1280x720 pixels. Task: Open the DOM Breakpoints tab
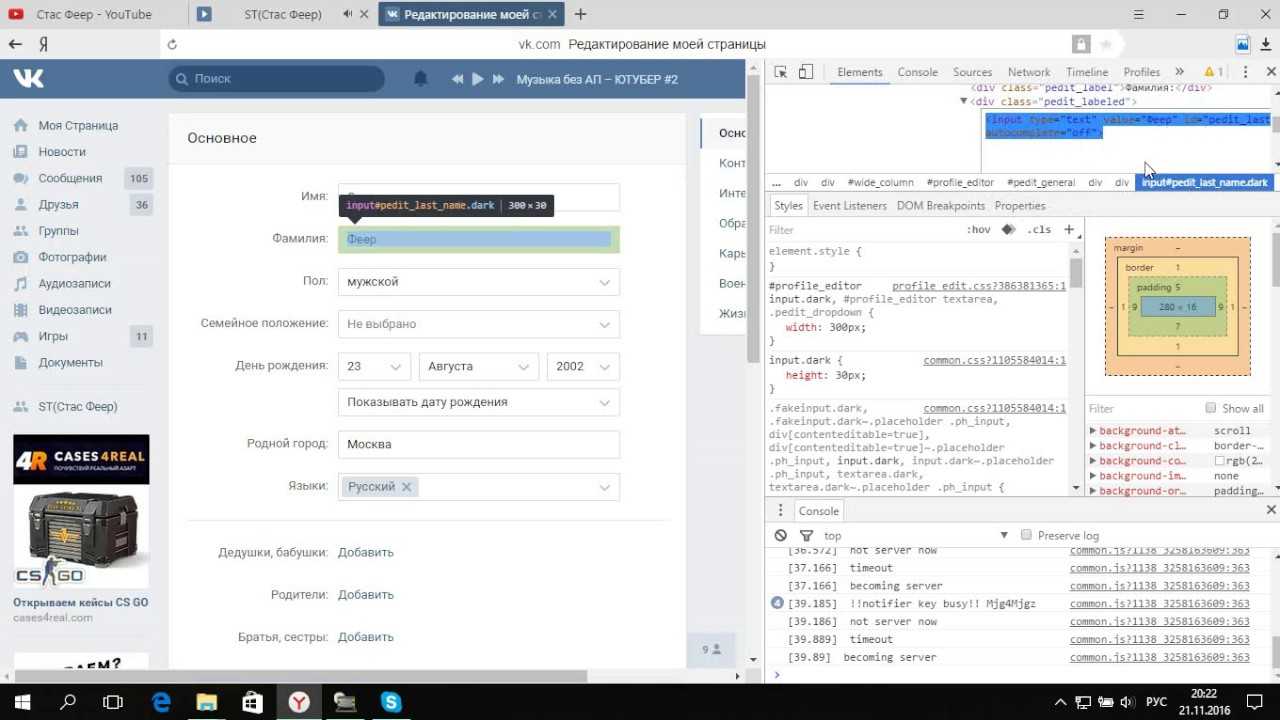coord(941,205)
